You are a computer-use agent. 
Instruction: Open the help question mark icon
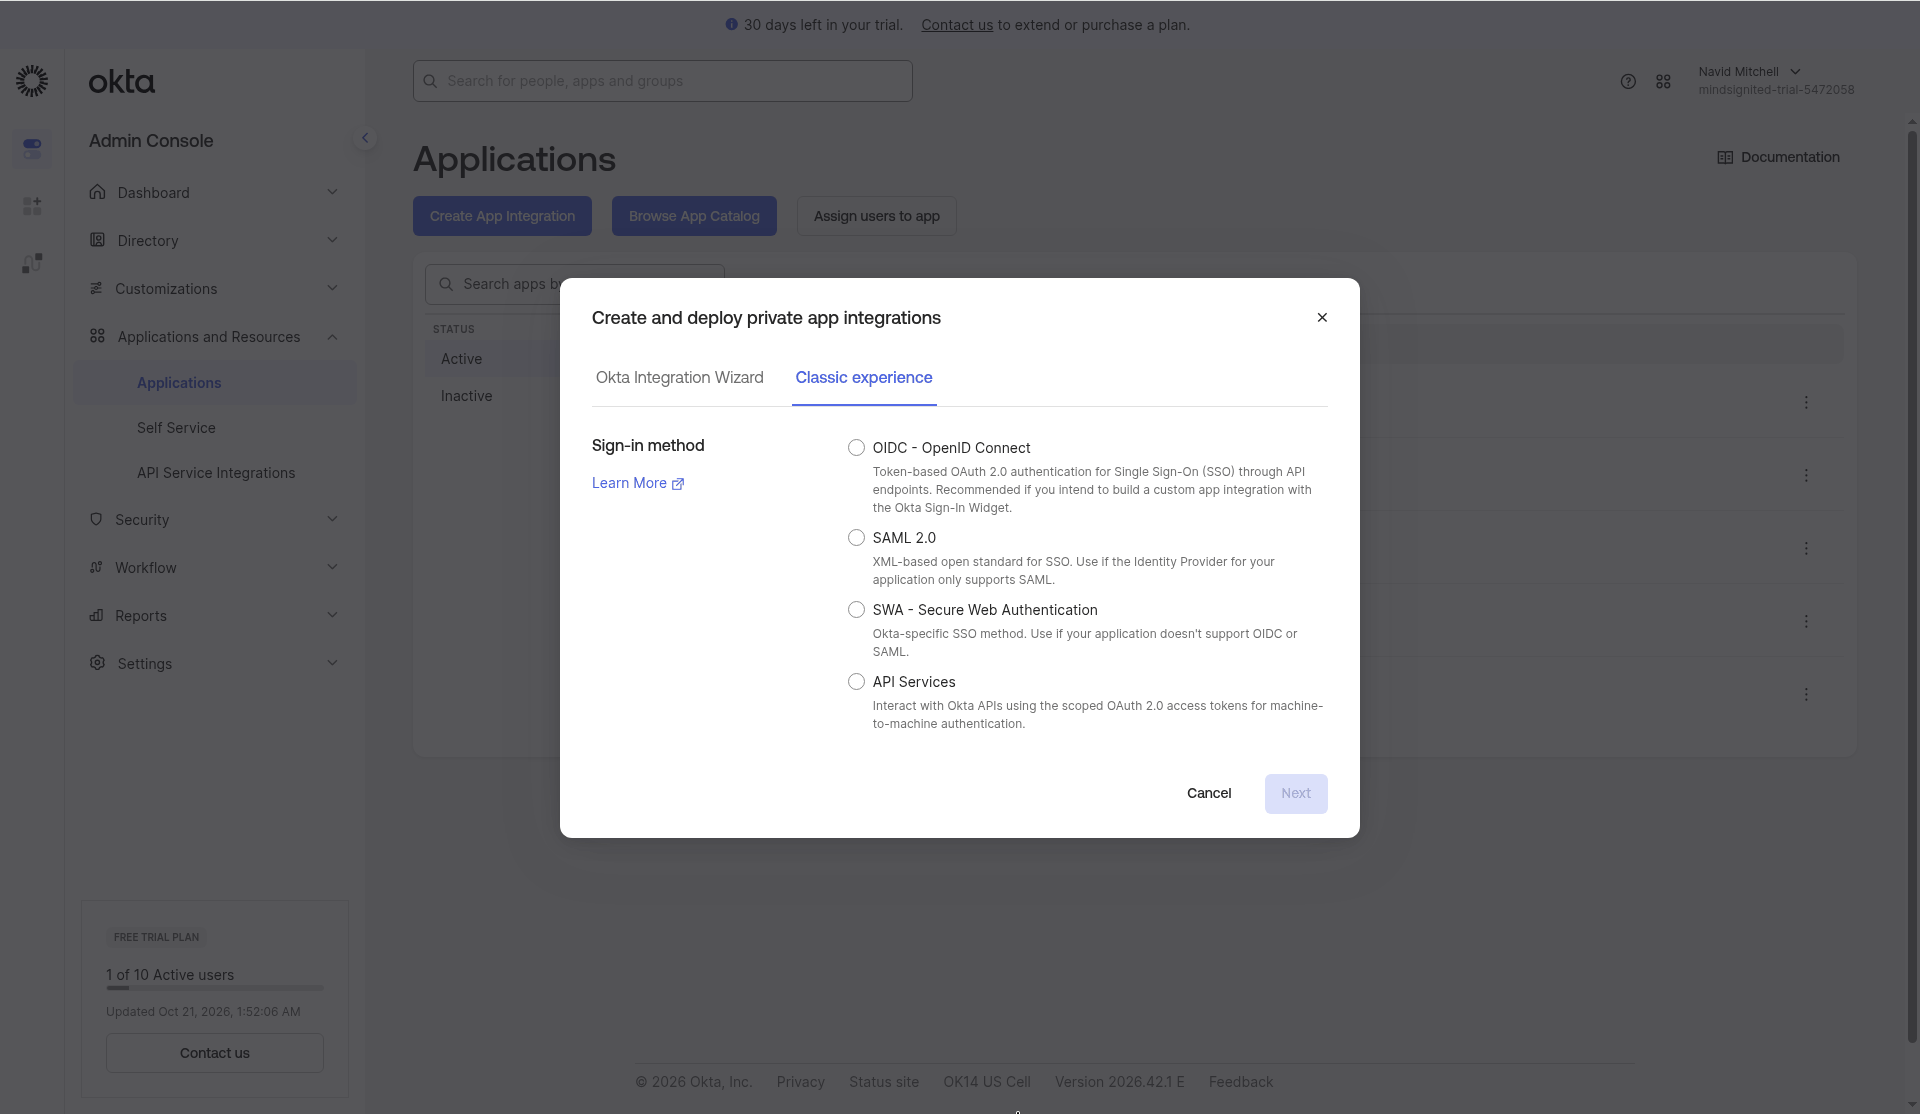1628,81
